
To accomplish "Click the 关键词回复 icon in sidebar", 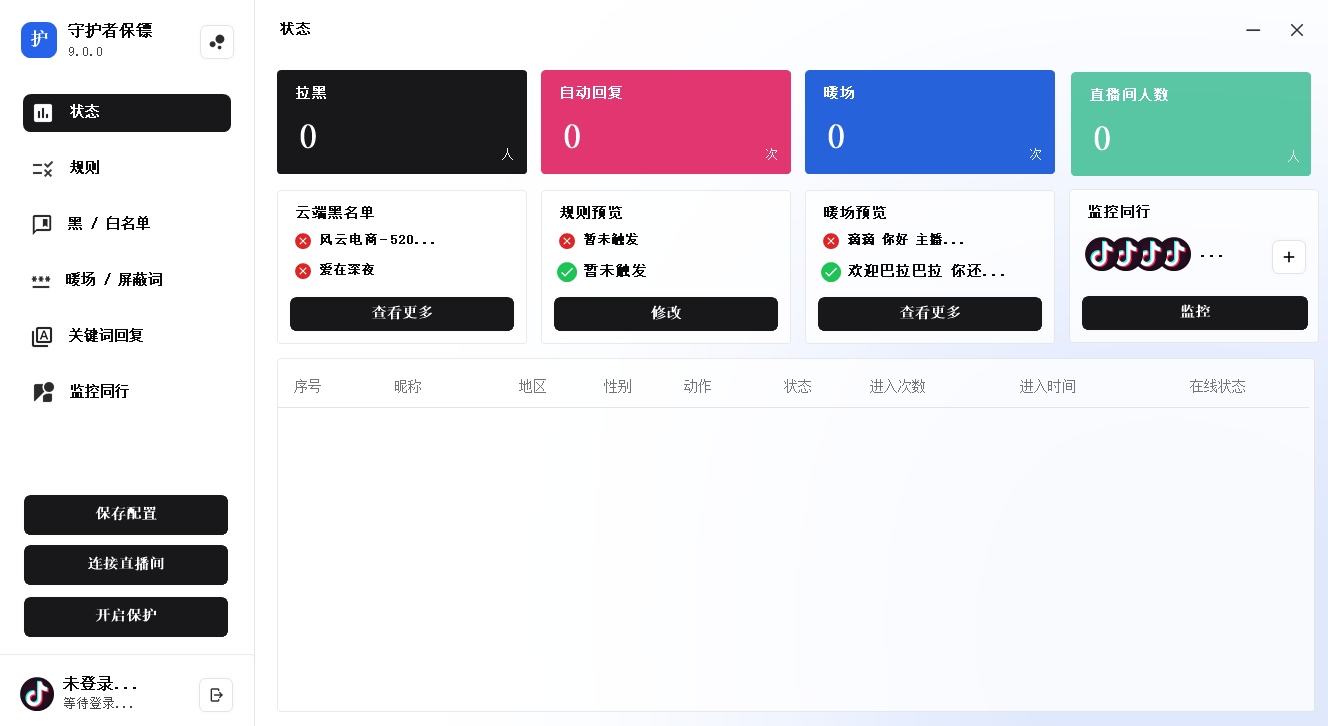I will pos(42,336).
